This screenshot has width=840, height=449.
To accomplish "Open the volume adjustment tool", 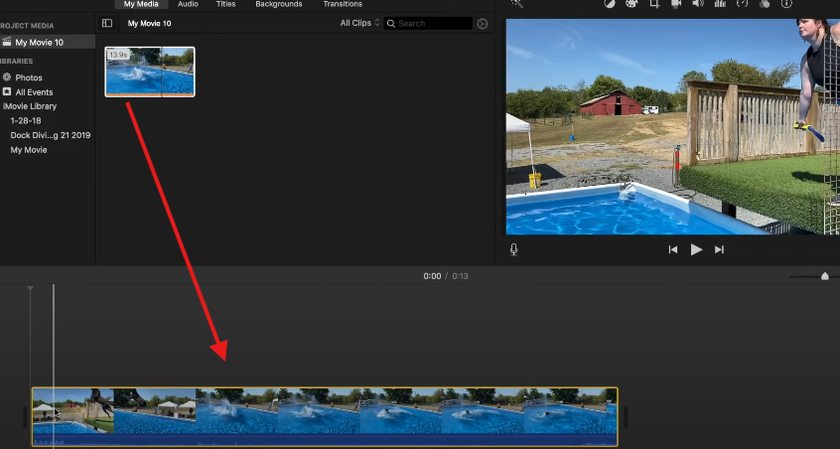I will pyautogui.click(x=698, y=3).
